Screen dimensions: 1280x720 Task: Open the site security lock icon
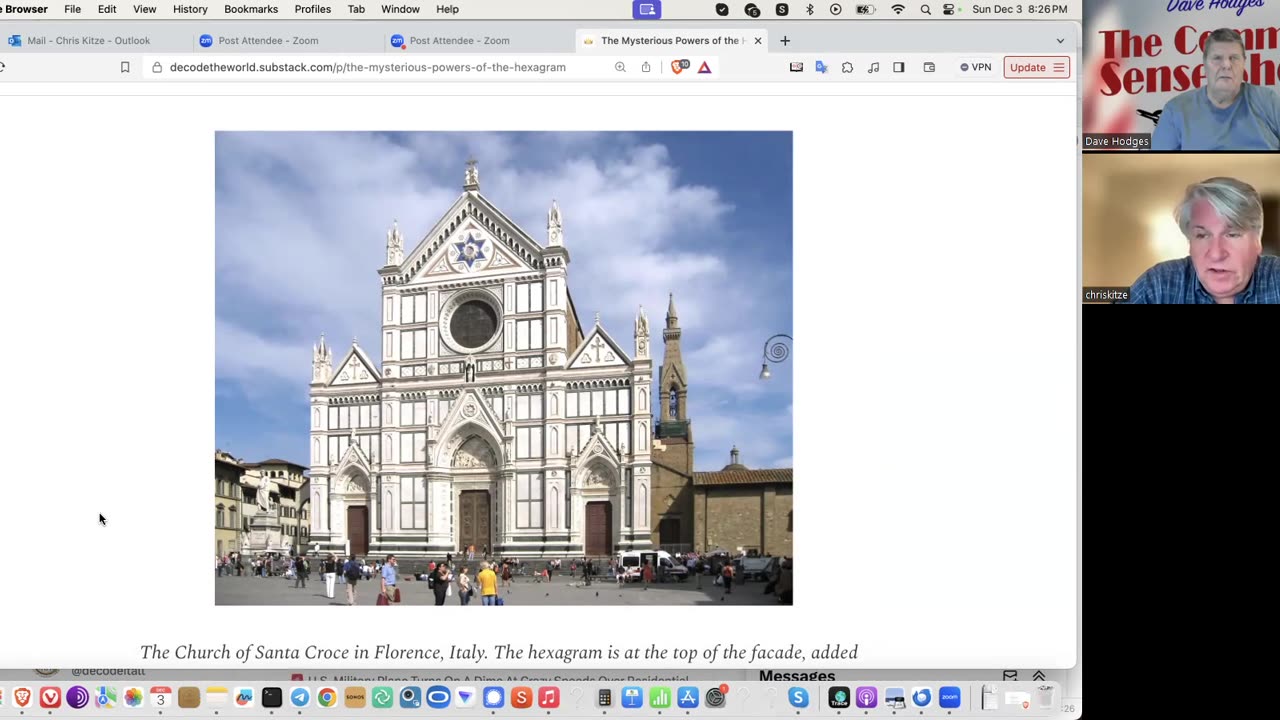pos(157,67)
